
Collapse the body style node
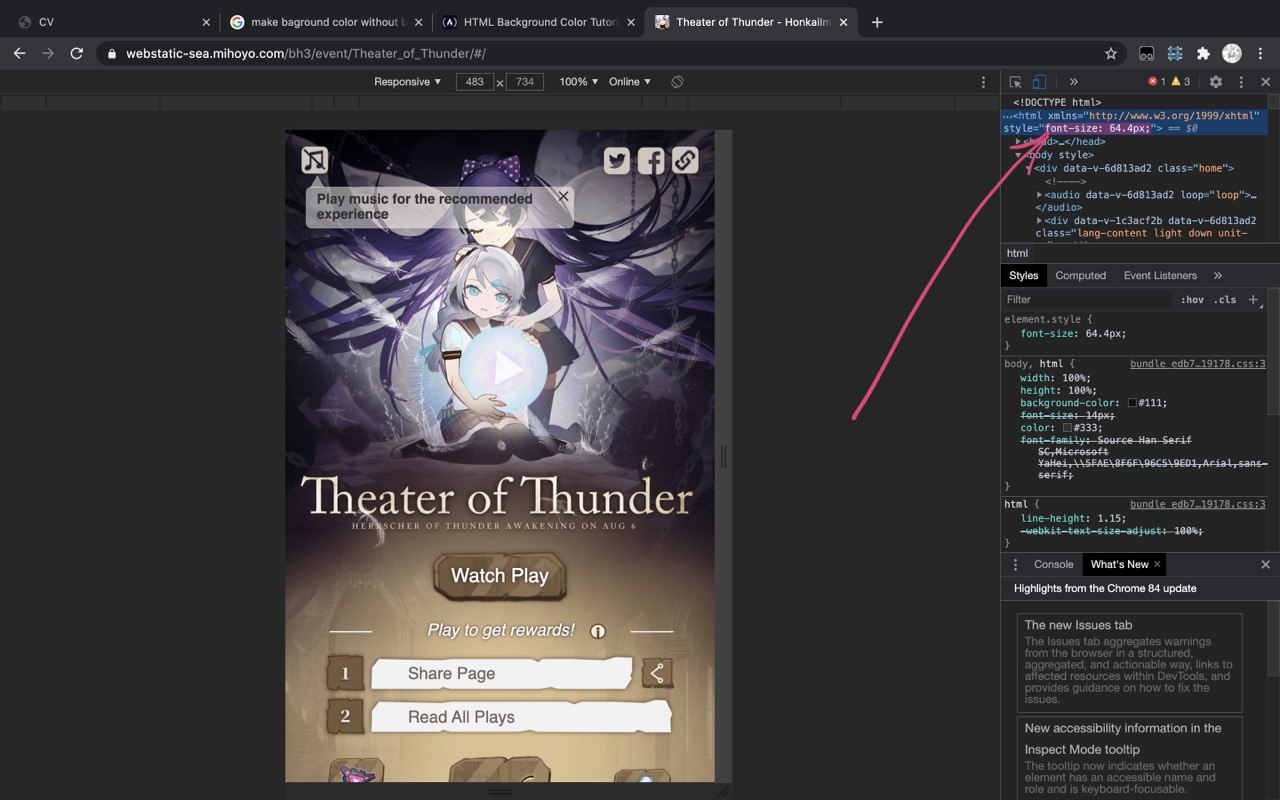(1018, 155)
